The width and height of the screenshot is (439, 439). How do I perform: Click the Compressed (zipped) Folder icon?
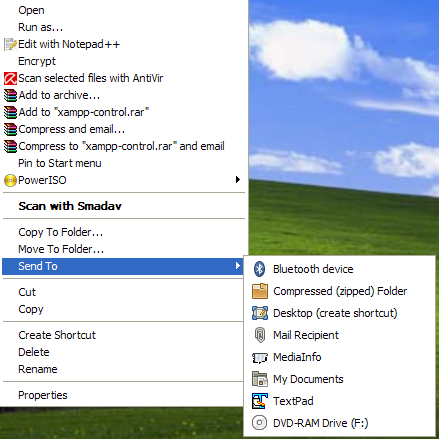point(260,291)
